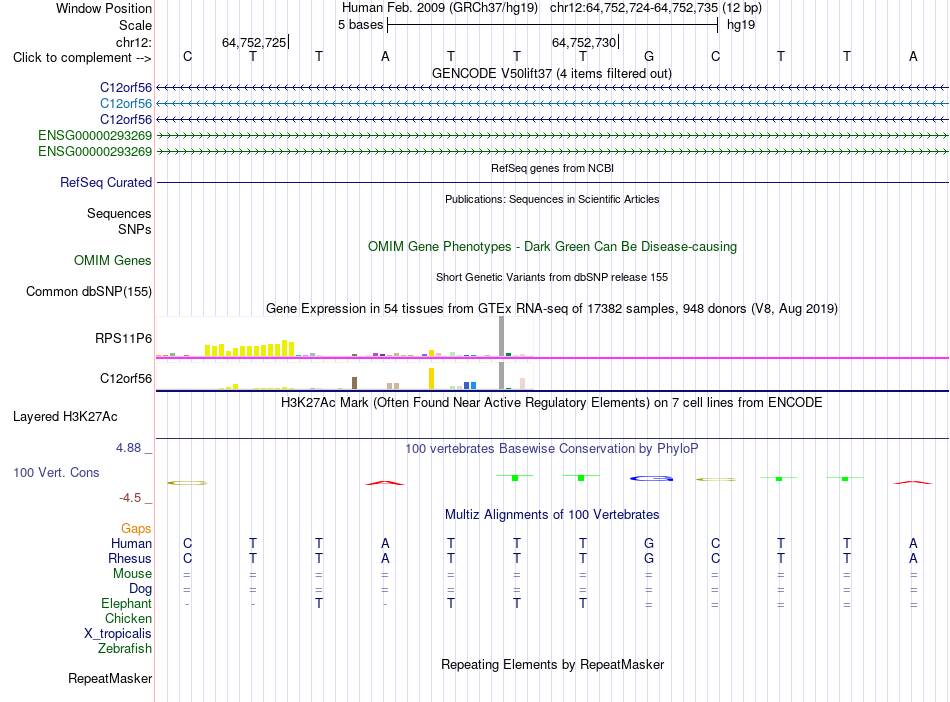This screenshot has height=702, width=950.
Task: Select the X_tropicalis alignment row label
Action: tap(118, 634)
